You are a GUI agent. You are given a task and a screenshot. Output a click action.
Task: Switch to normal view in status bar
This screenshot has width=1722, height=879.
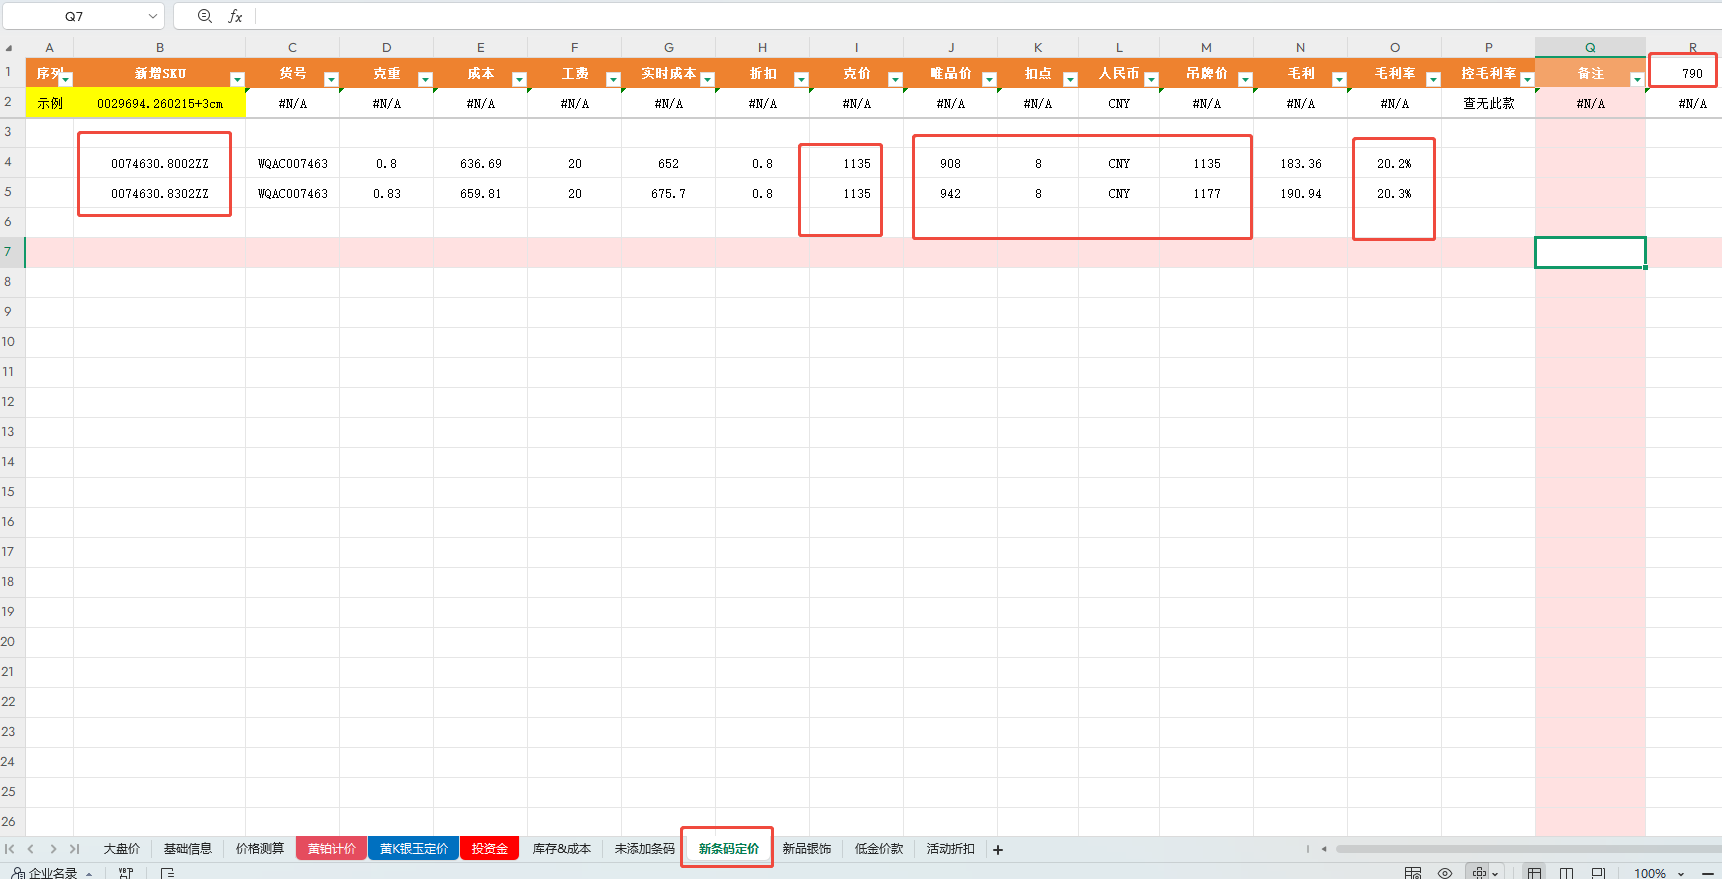[x=1534, y=873]
